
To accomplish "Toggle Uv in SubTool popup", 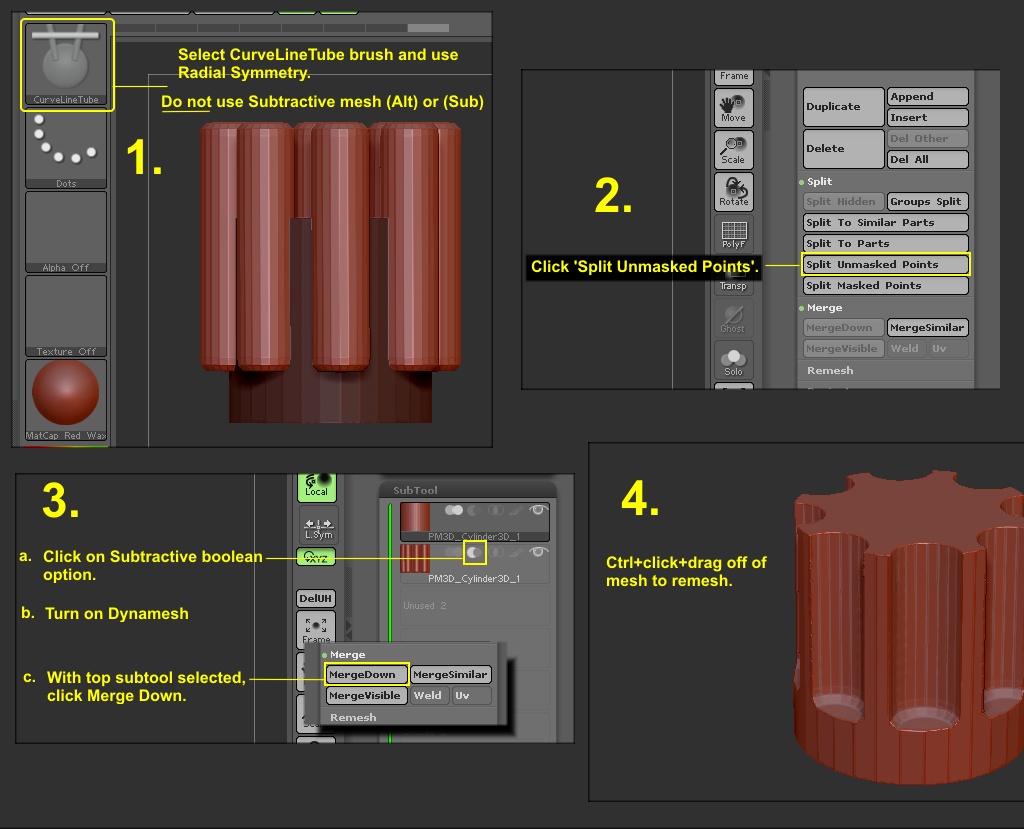I will [x=472, y=695].
